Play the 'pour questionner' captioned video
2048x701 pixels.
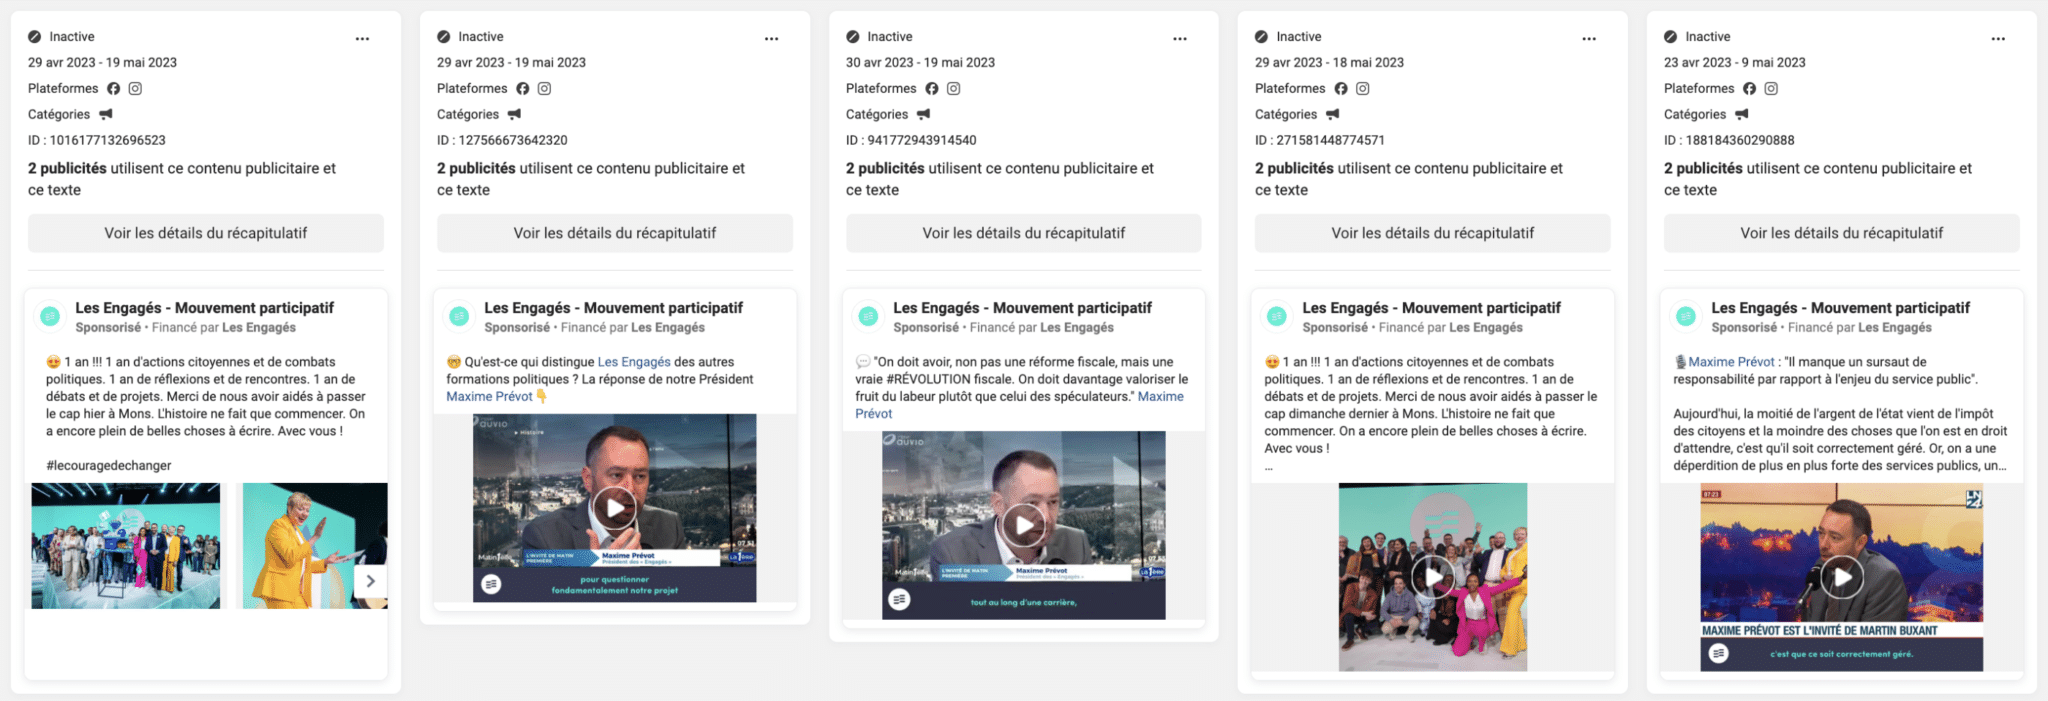tap(615, 508)
